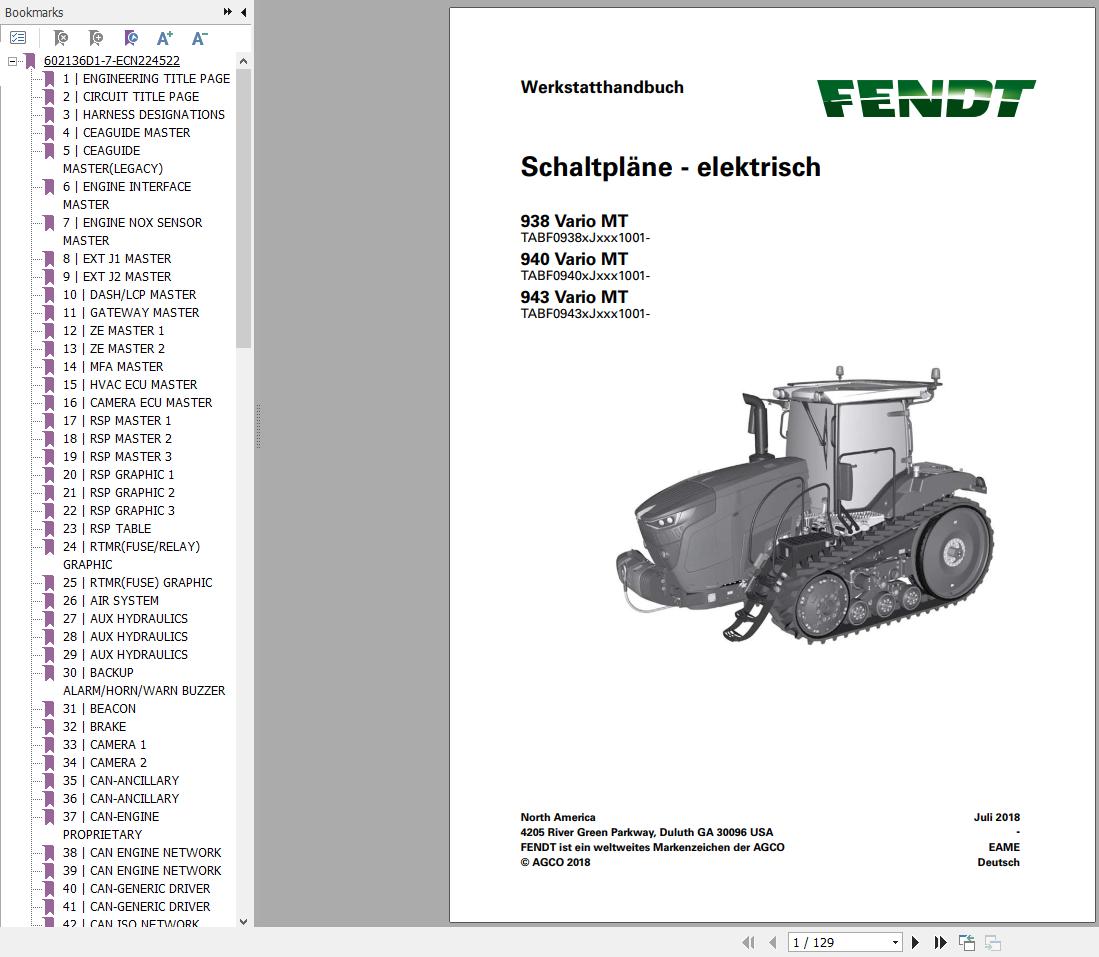The height and width of the screenshot is (957, 1099).
Task: Open bookmark 5 | CEAGUIDE MASTER(LEGACY)
Action: (x=113, y=159)
